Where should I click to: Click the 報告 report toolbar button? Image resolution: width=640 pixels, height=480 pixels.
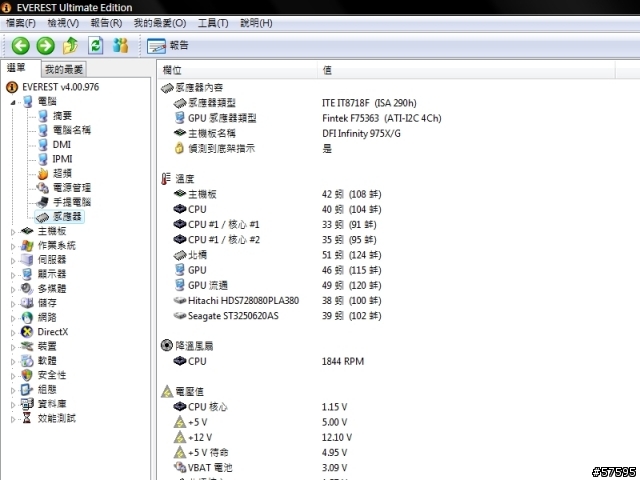(168, 46)
